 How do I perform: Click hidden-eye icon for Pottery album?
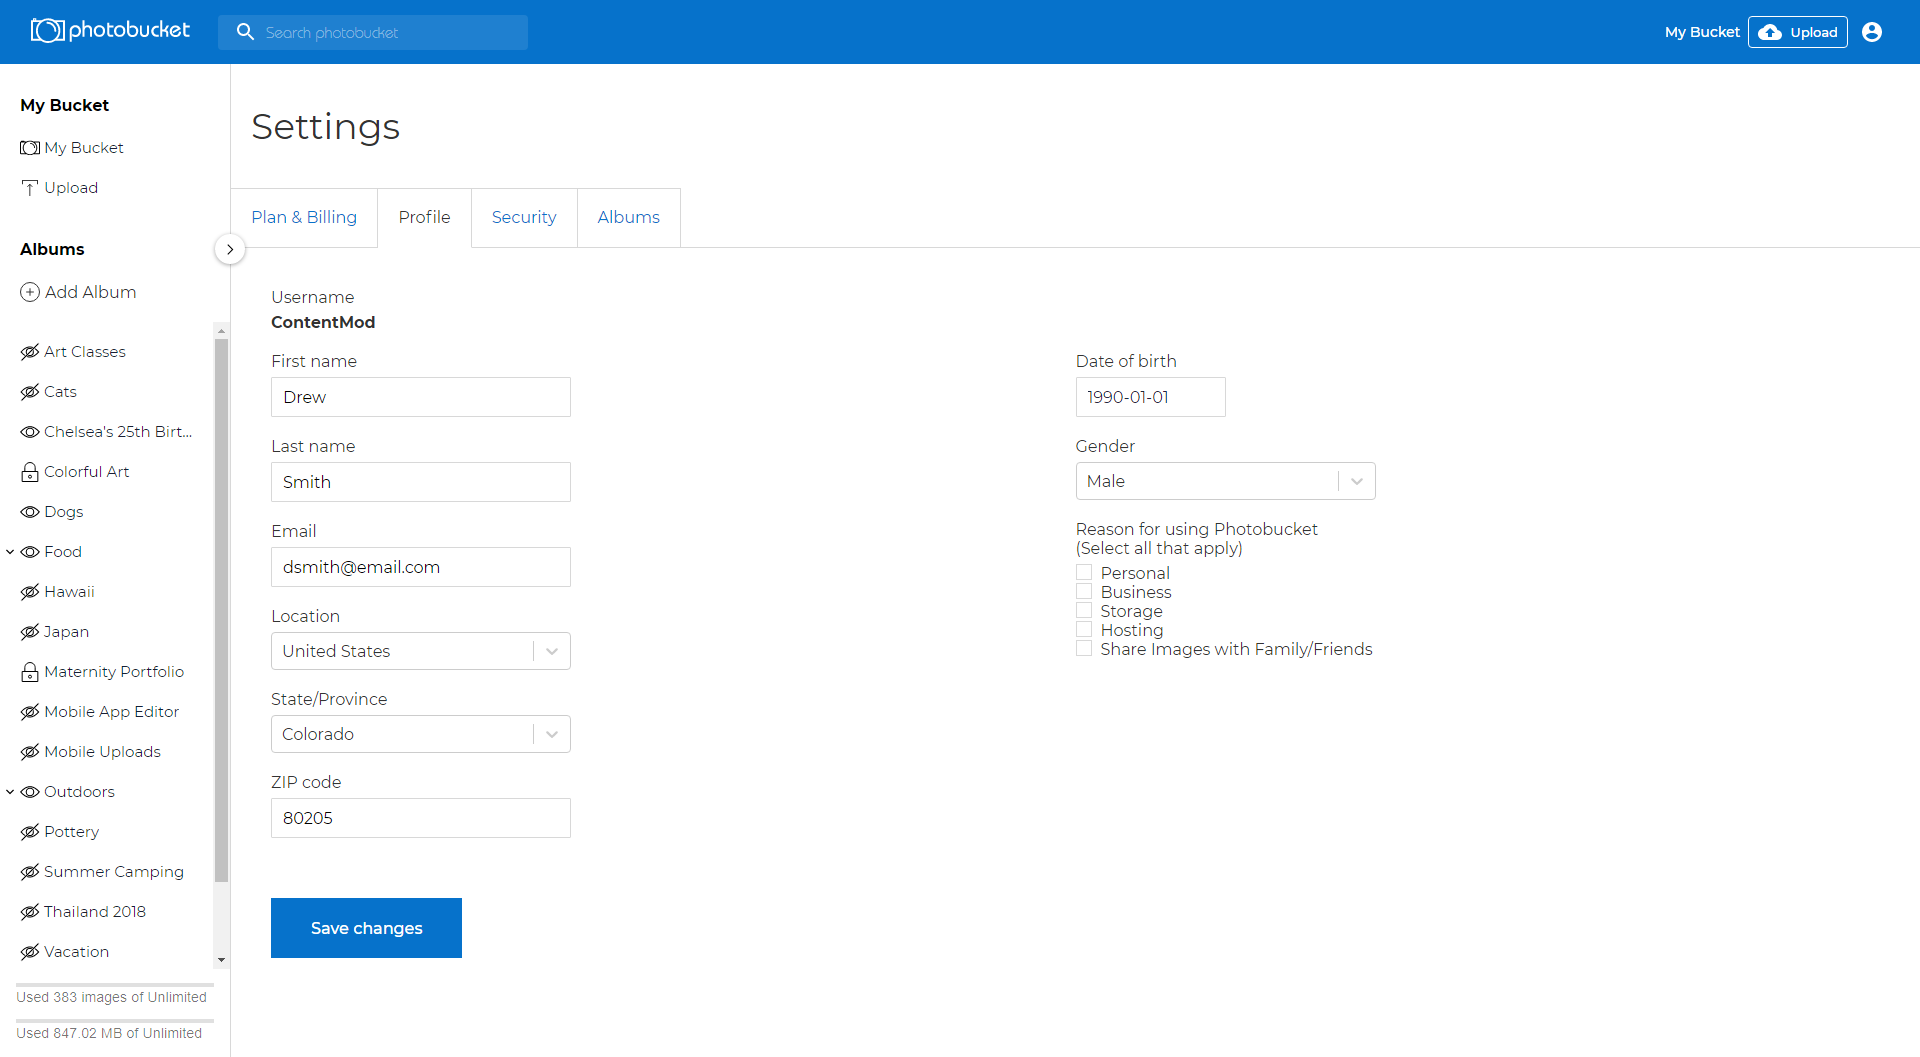tap(30, 832)
